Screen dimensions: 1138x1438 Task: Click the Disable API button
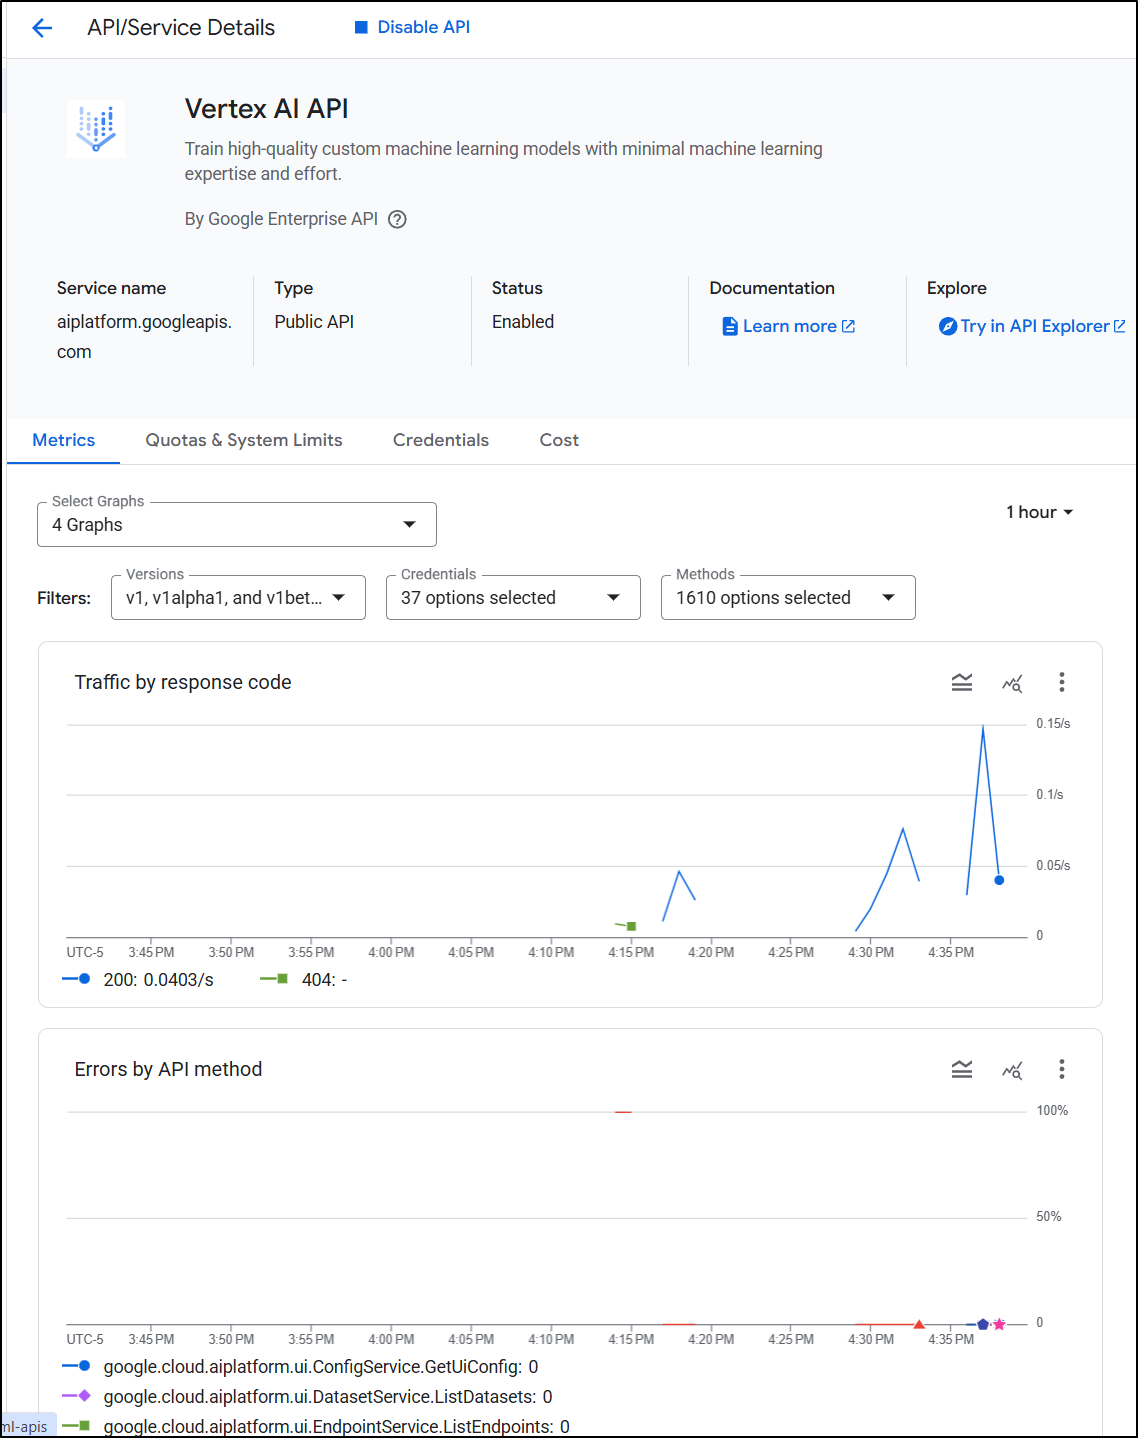(x=412, y=27)
